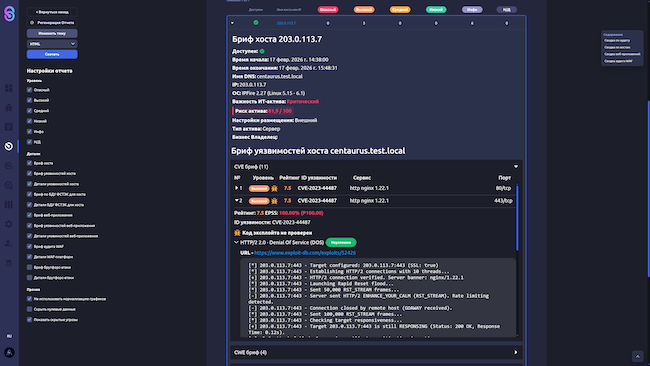Open the bug icon section in sidebar
Image resolution: width=650 pixels, height=366 pixels.
tap(9, 107)
